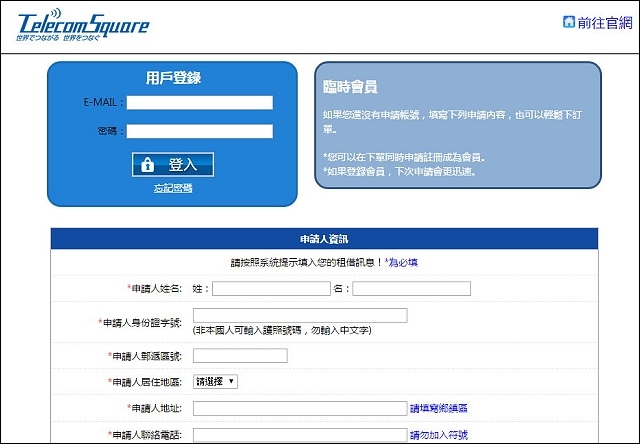Click the 臨時會員 heading text
640x444 pixels.
click(350, 87)
